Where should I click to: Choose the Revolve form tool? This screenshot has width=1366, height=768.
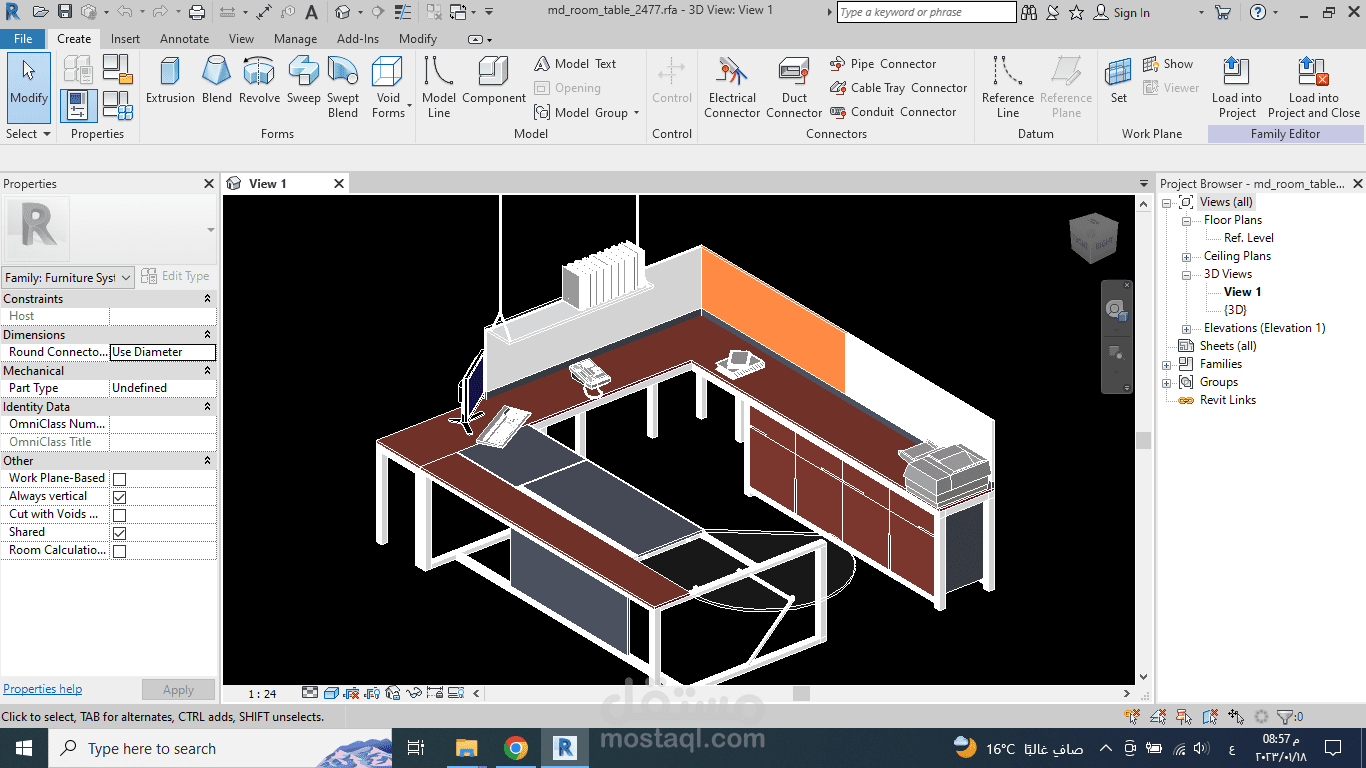click(x=259, y=80)
